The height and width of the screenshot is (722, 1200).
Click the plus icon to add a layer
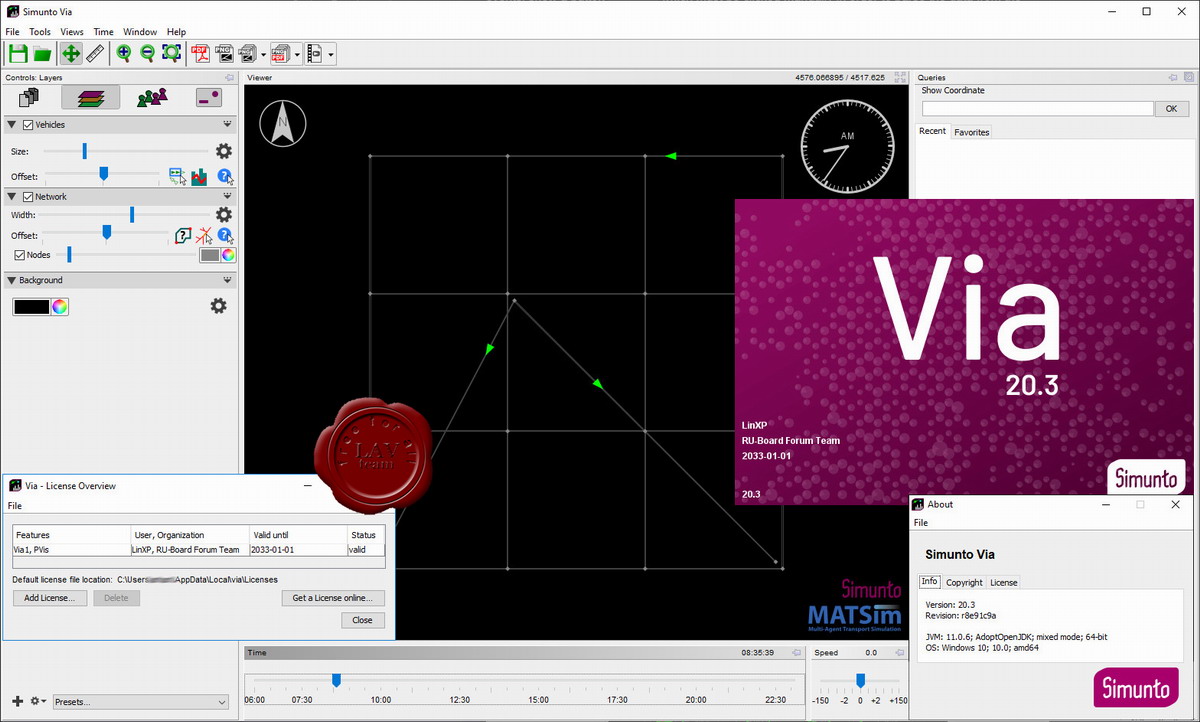tap(17, 702)
